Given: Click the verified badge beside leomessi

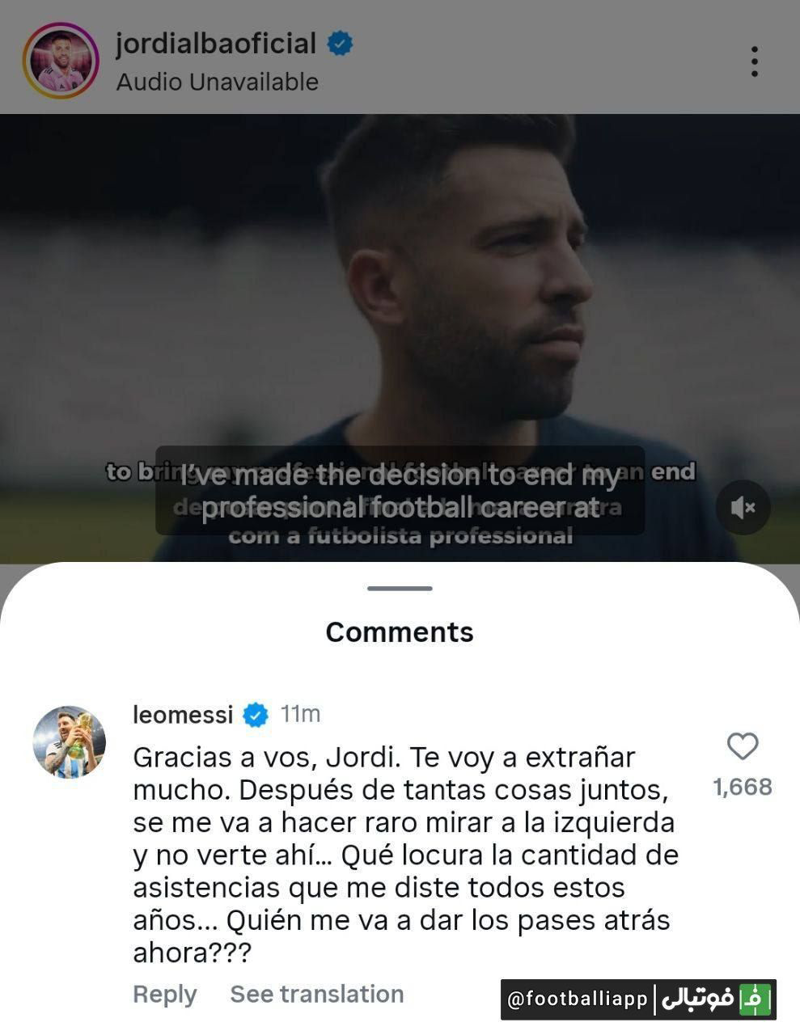Looking at the screenshot, I should tap(256, 715).
